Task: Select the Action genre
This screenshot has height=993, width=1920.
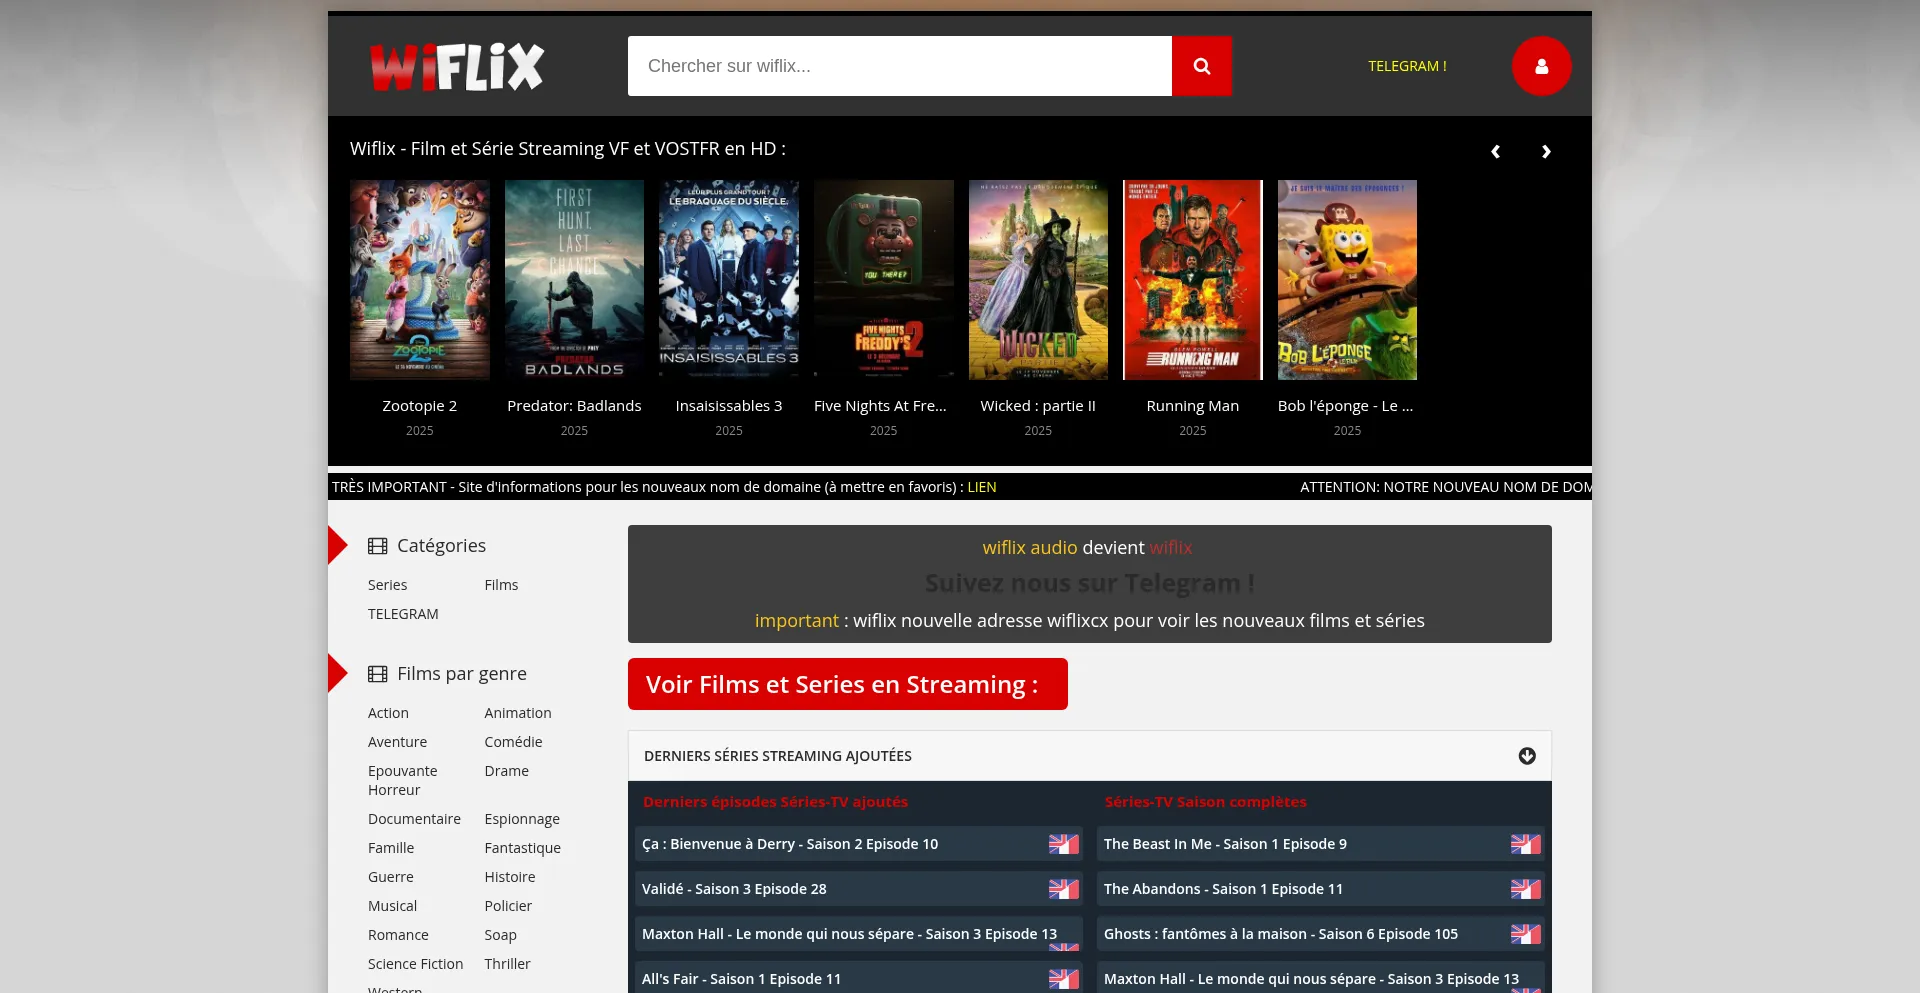Action: [x=388, y=713]
